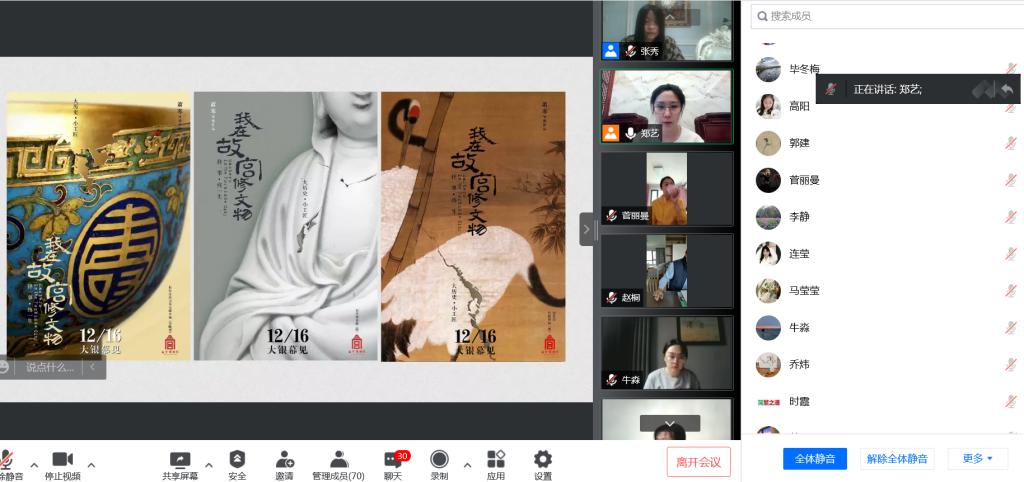Select member name 乔炜 in list
Image resolution: width=1024 pixels, height=482 pixels.
coord(799,364)
